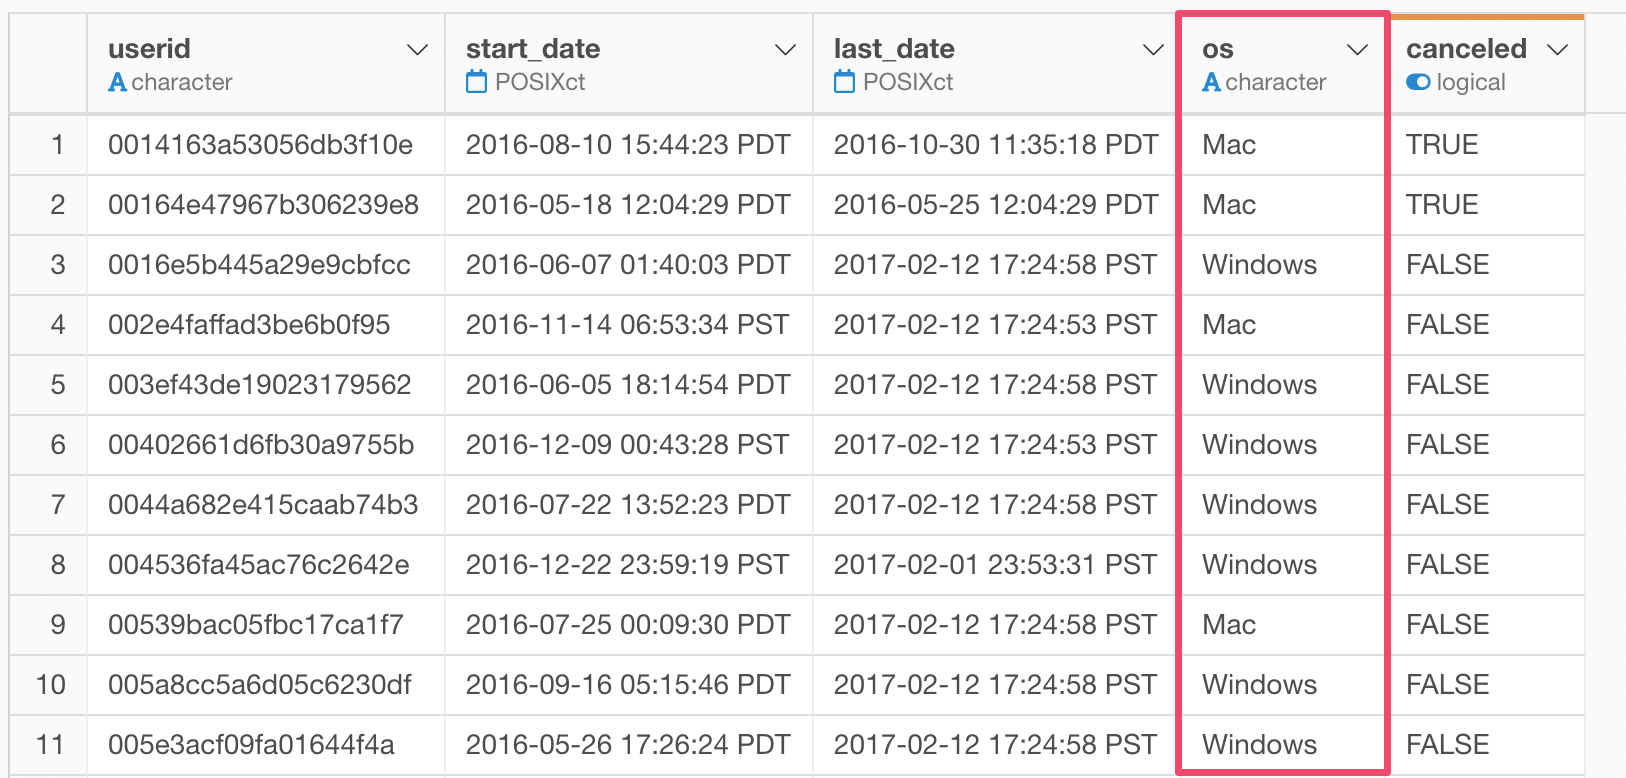Select the os column header name
This screenshot has width=1626, height=778.
coord(1218,49)
